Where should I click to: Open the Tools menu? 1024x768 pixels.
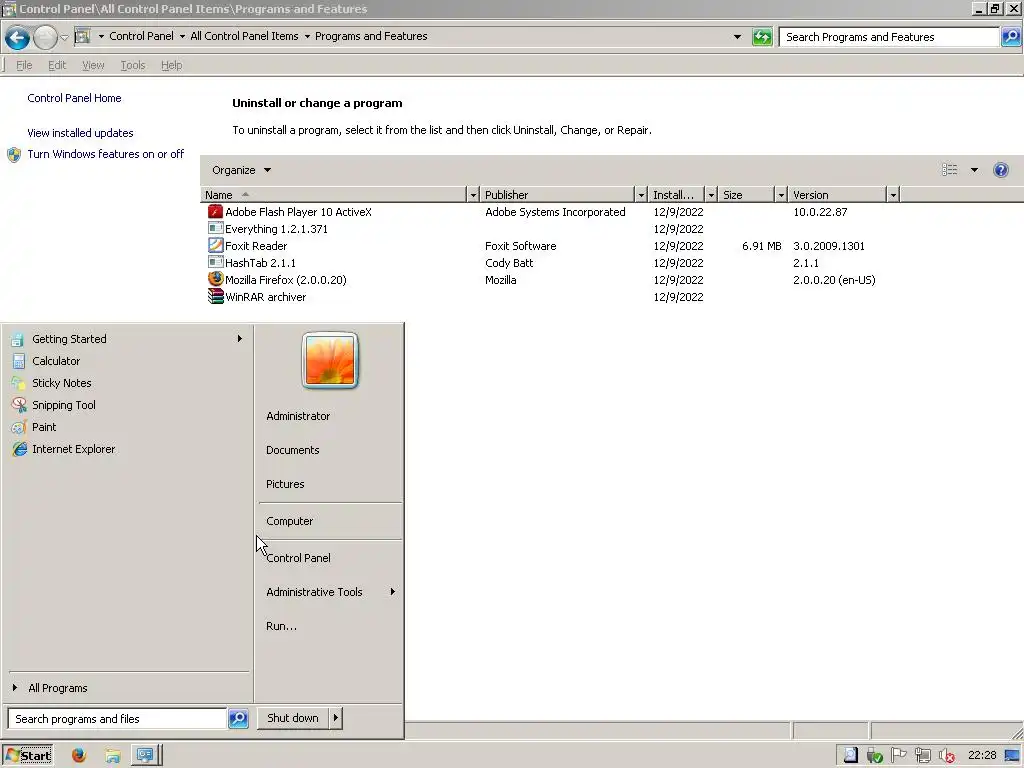pos(133,65)
